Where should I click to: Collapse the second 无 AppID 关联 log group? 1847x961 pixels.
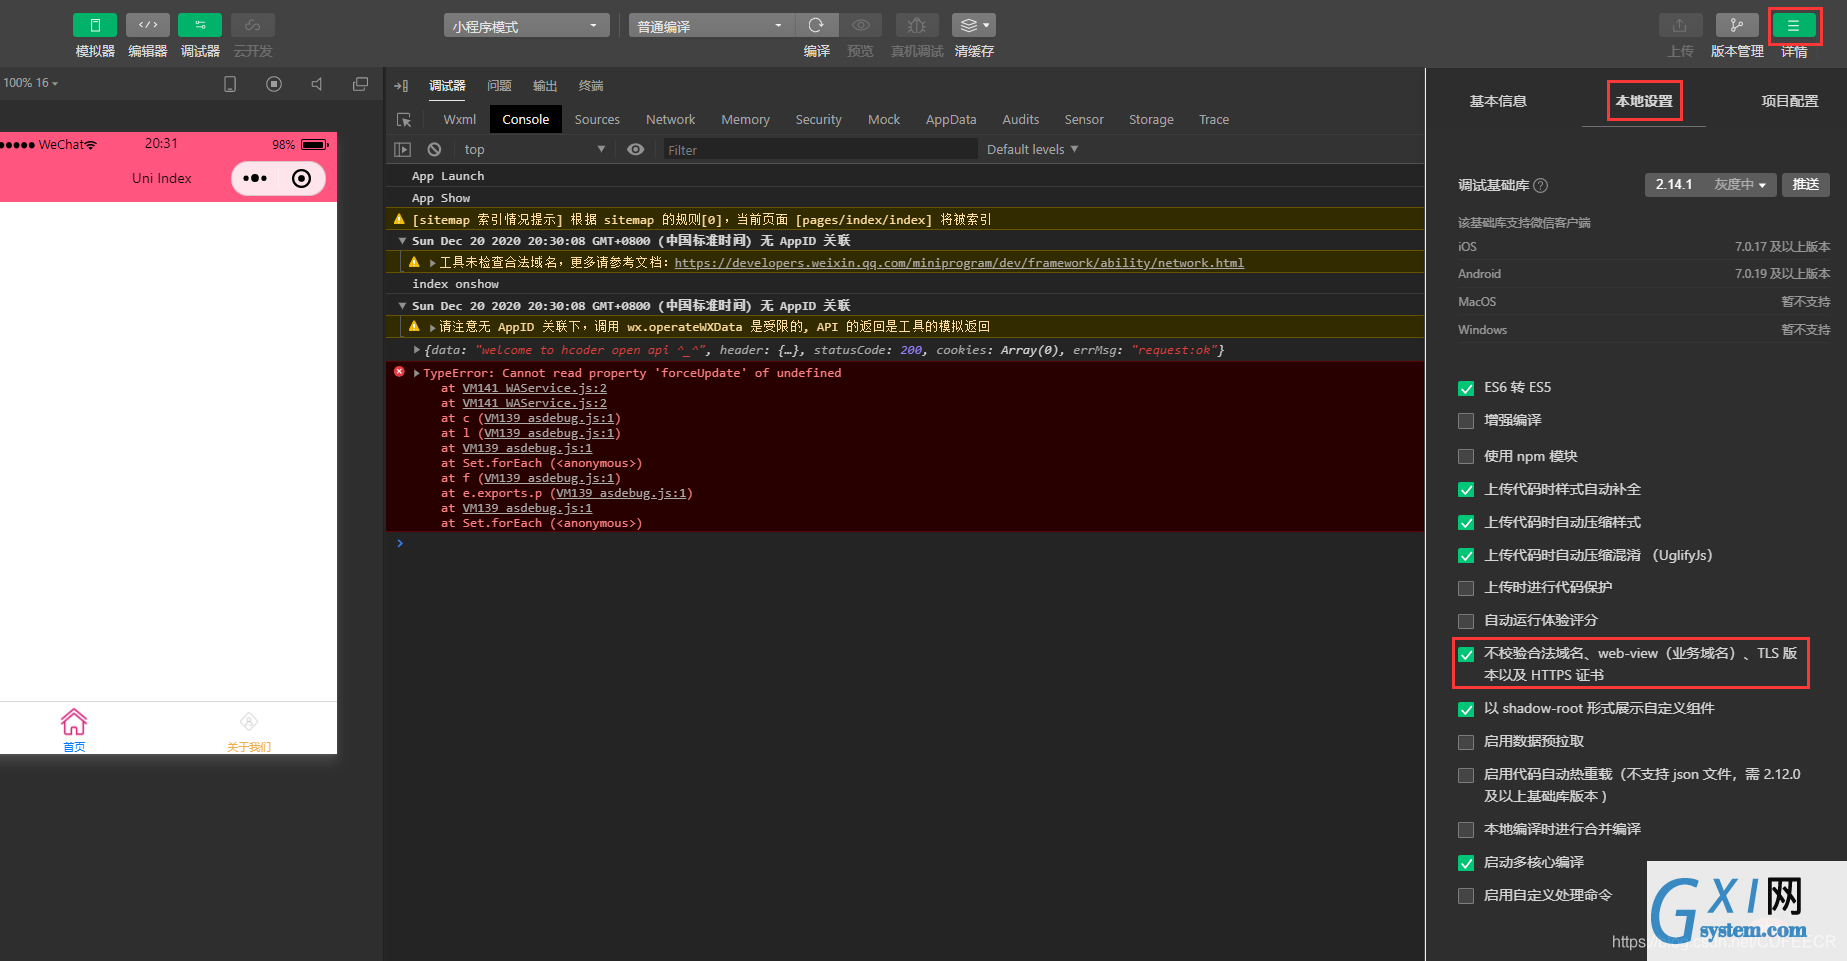point(402,306)
